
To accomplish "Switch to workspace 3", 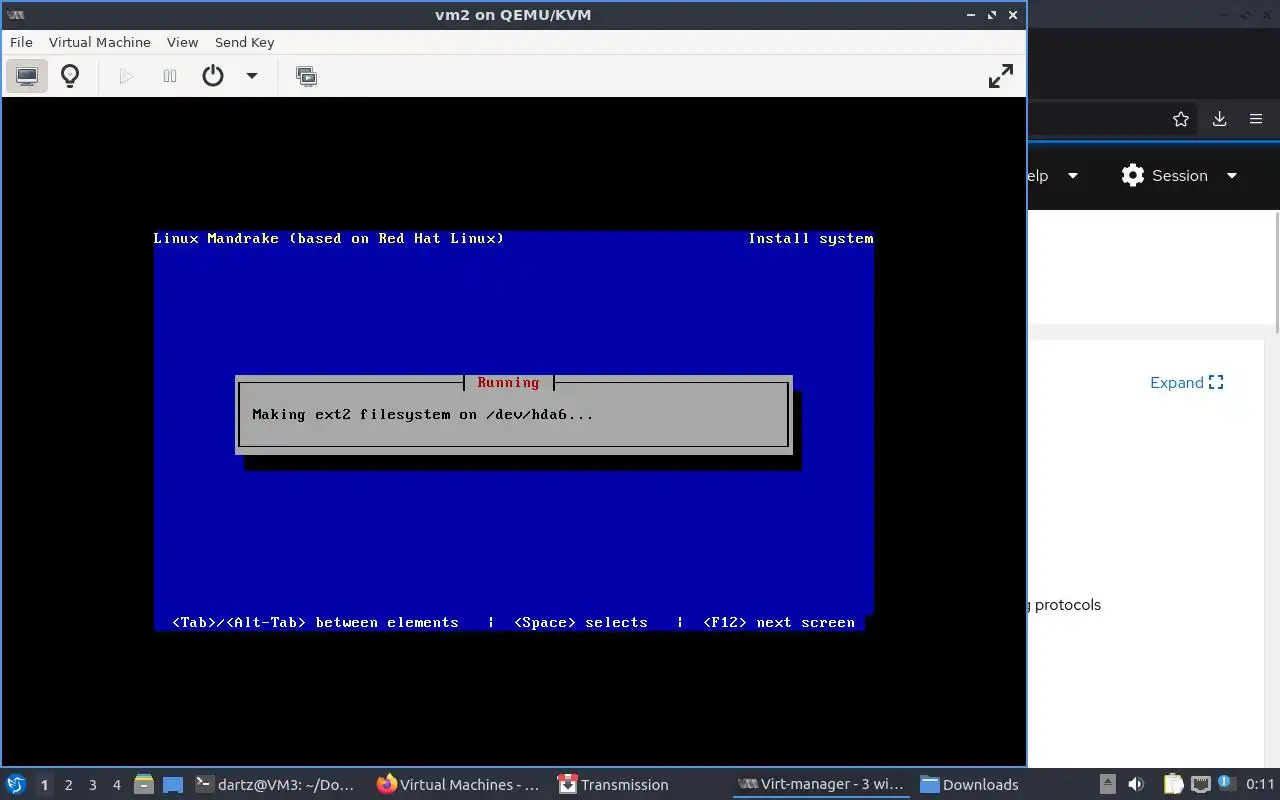I will (92, 785).
